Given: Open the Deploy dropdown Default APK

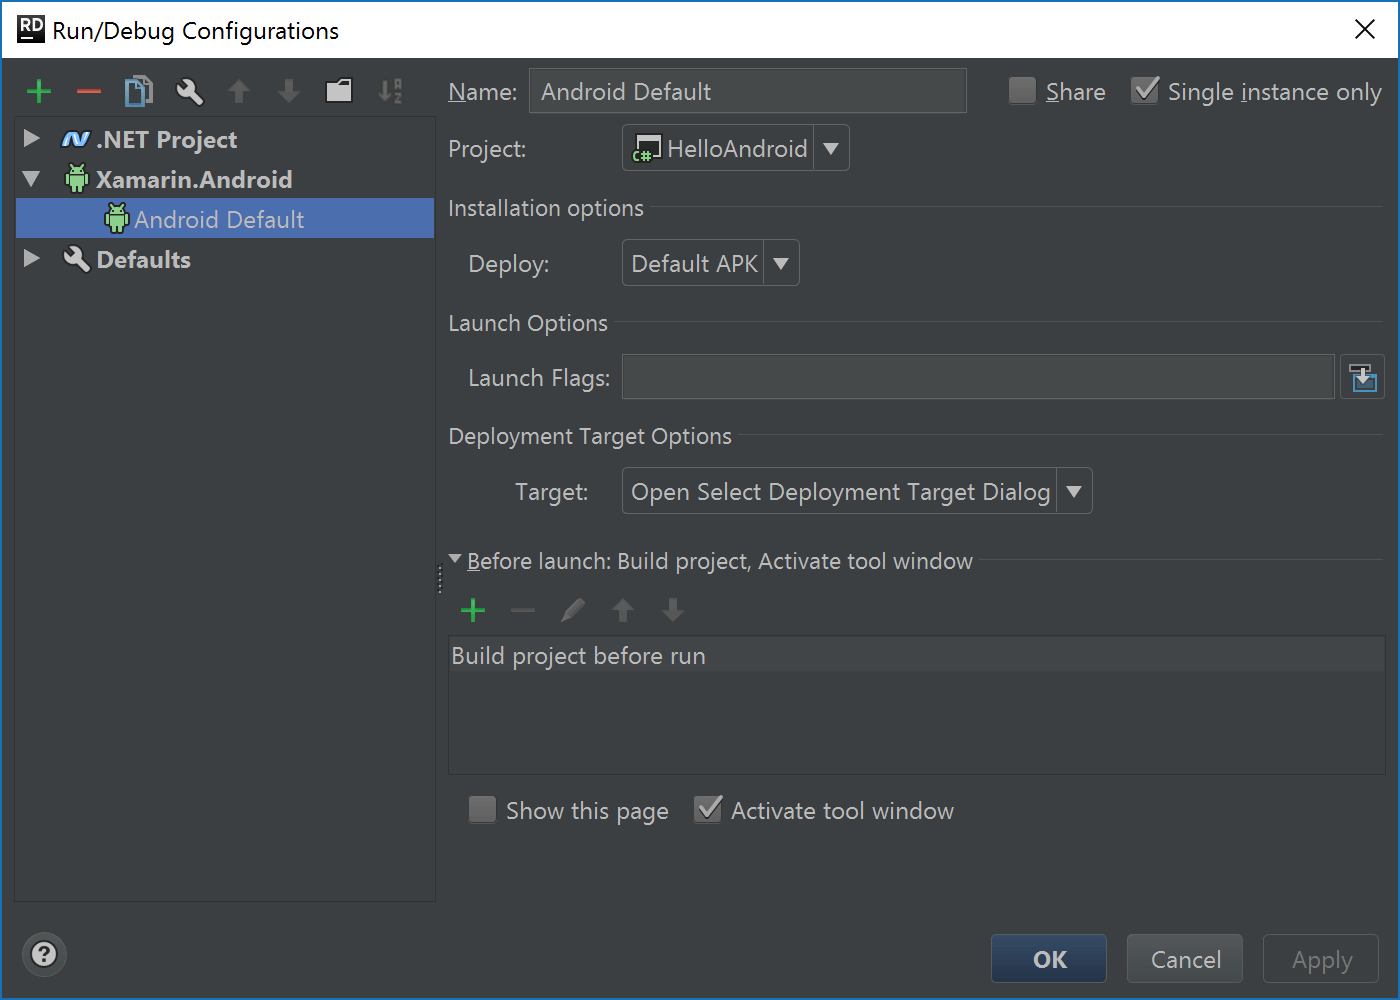Looking at the screenshot, I should [x=711, y=263].
